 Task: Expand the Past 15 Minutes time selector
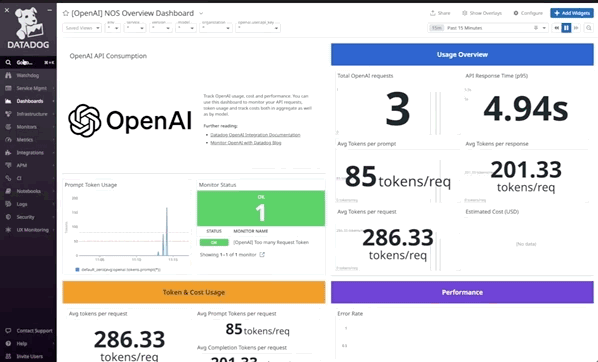pyautogui.click(x=488, y=28)
